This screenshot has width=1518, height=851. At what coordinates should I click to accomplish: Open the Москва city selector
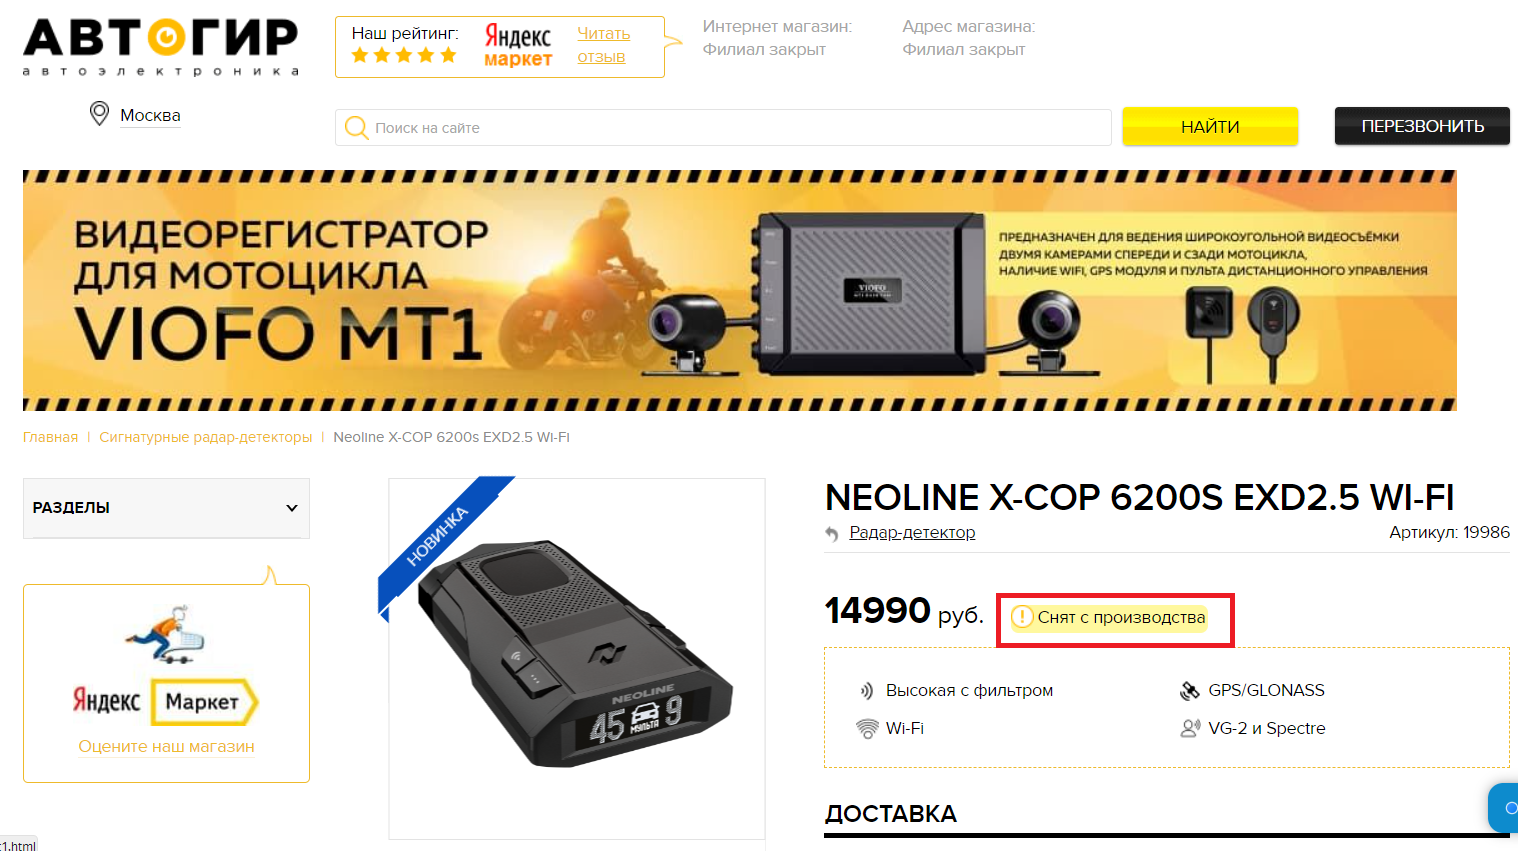[x=150, y=115]
